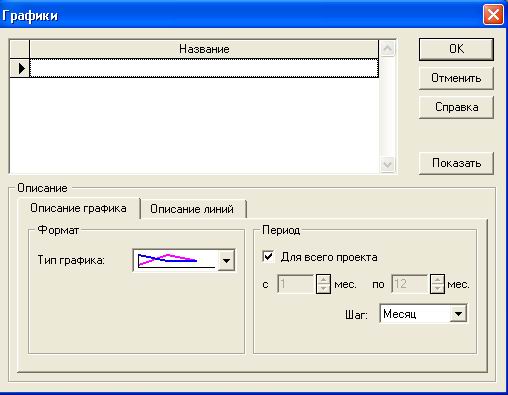Click the empty name cell in first row
Screen dimensions: 508x395
point(204,68)
